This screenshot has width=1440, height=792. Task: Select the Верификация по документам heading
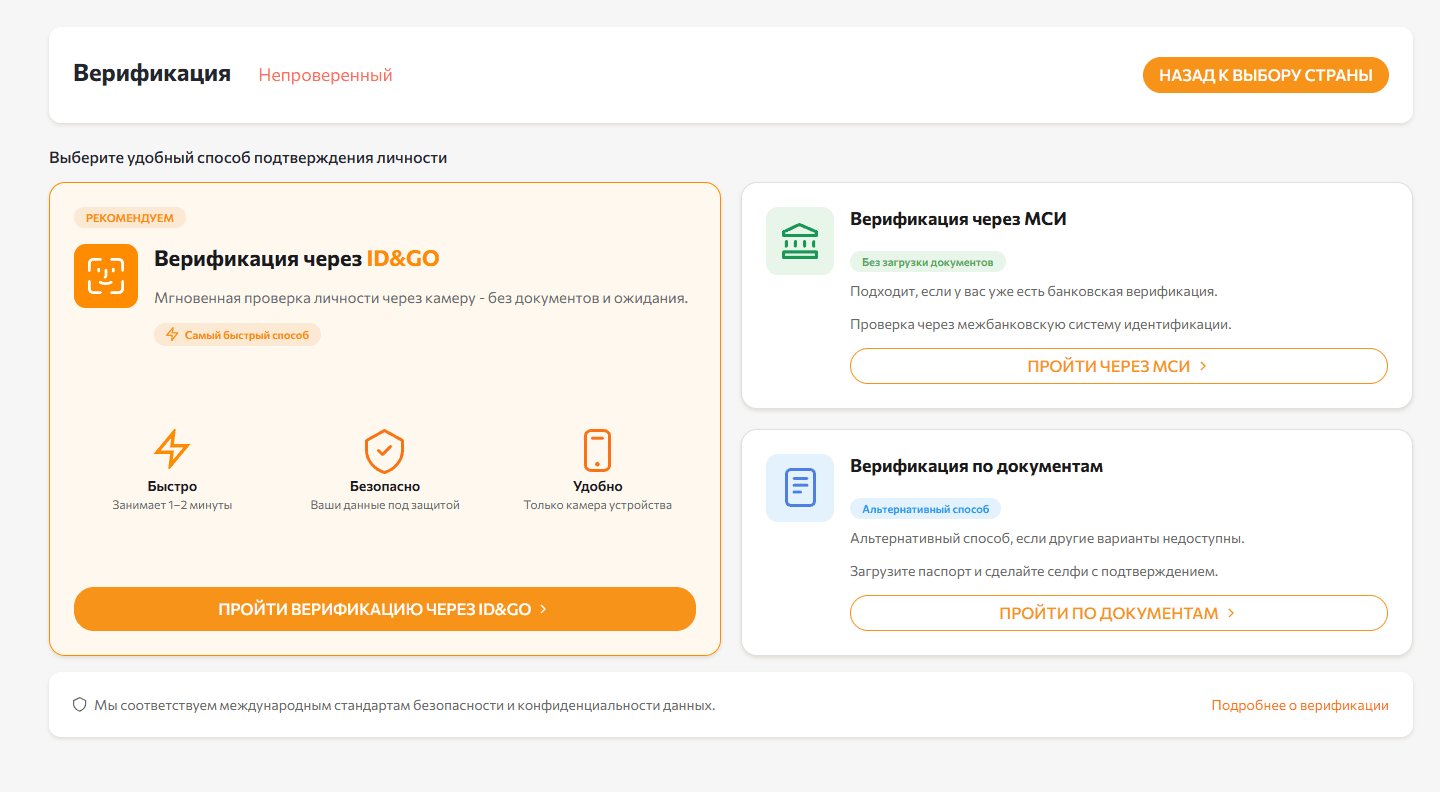click(x=976, y=466)
